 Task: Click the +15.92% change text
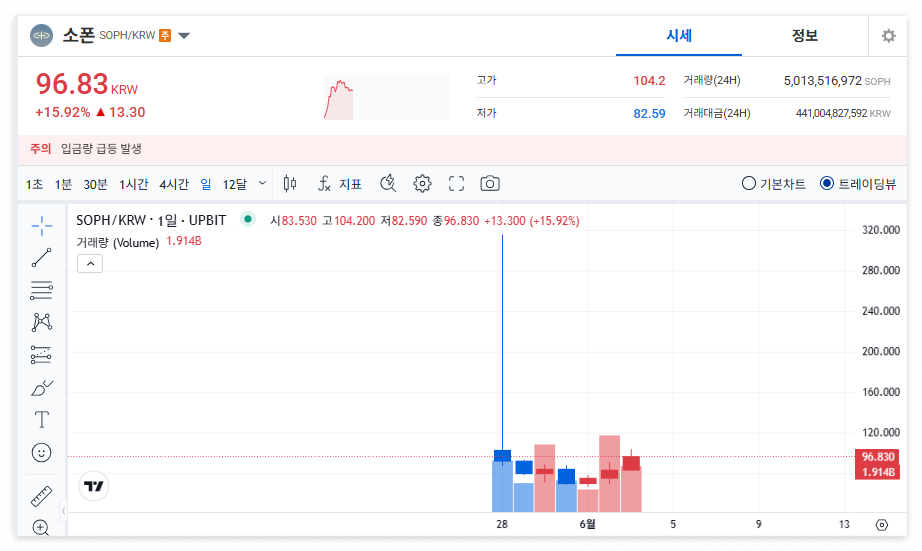click(63, 112)
